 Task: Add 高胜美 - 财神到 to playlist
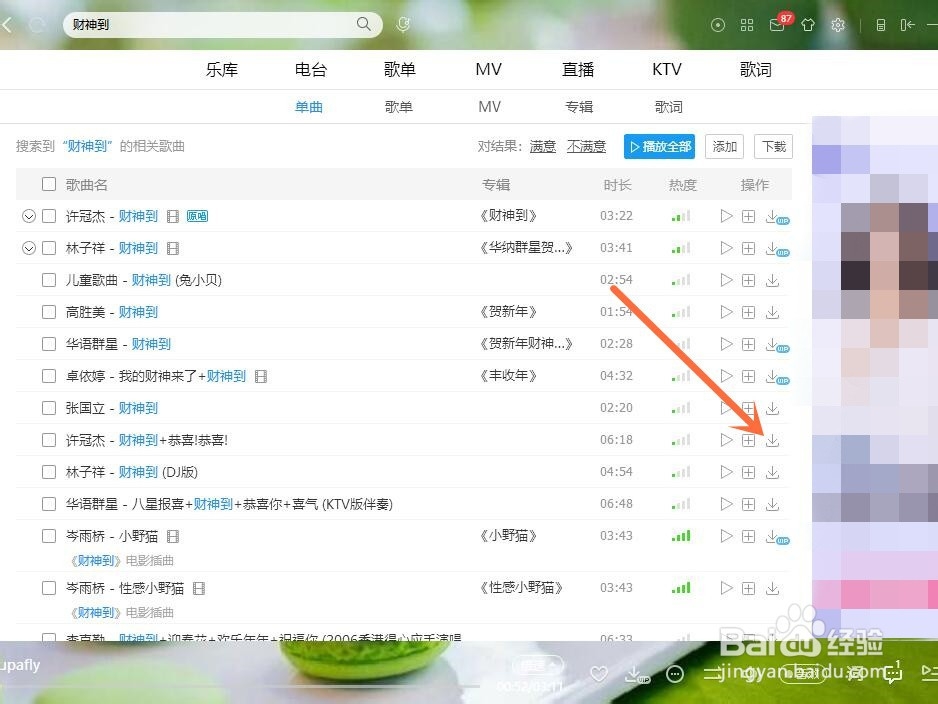click(x=748, y=312)
